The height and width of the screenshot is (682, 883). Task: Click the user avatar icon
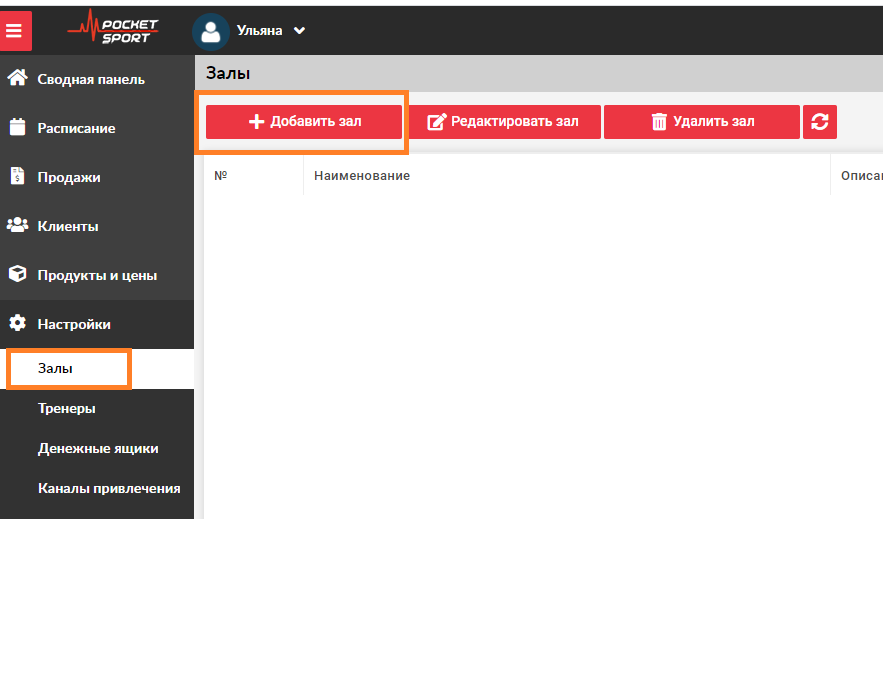coord(210,31)
